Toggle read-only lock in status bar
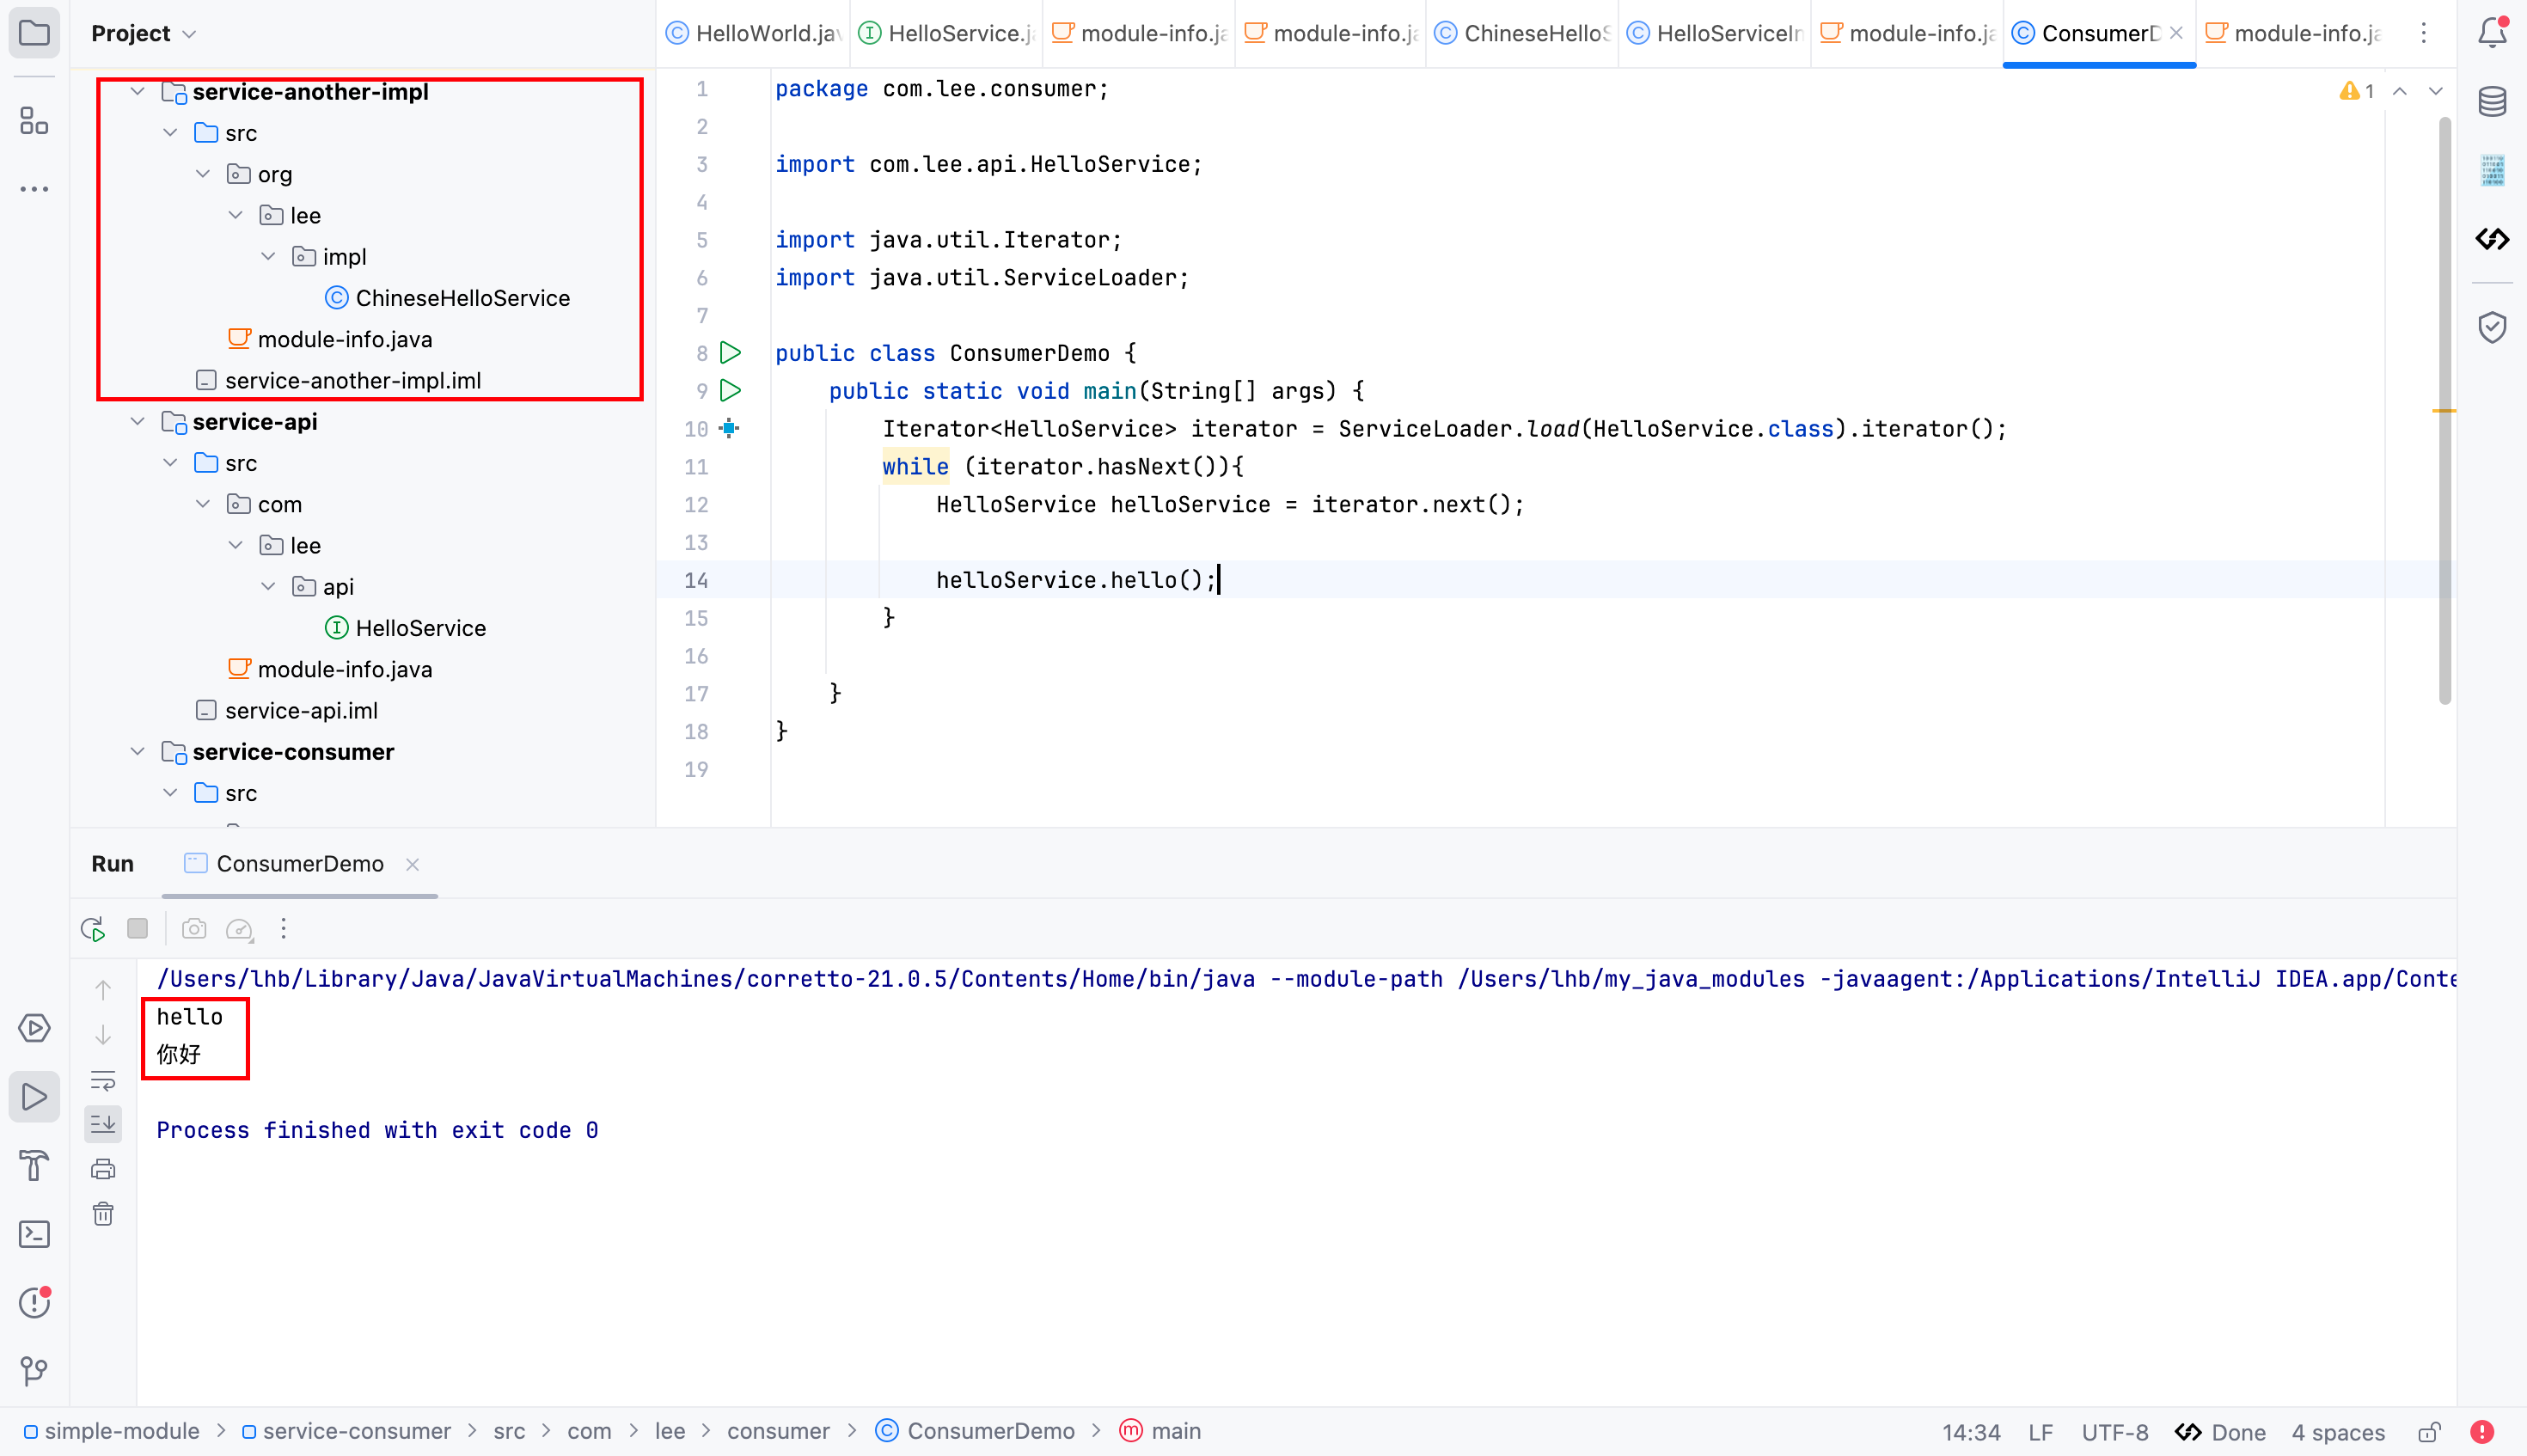This screenshot has width=2527, height=1456. coord(2429,1432)
